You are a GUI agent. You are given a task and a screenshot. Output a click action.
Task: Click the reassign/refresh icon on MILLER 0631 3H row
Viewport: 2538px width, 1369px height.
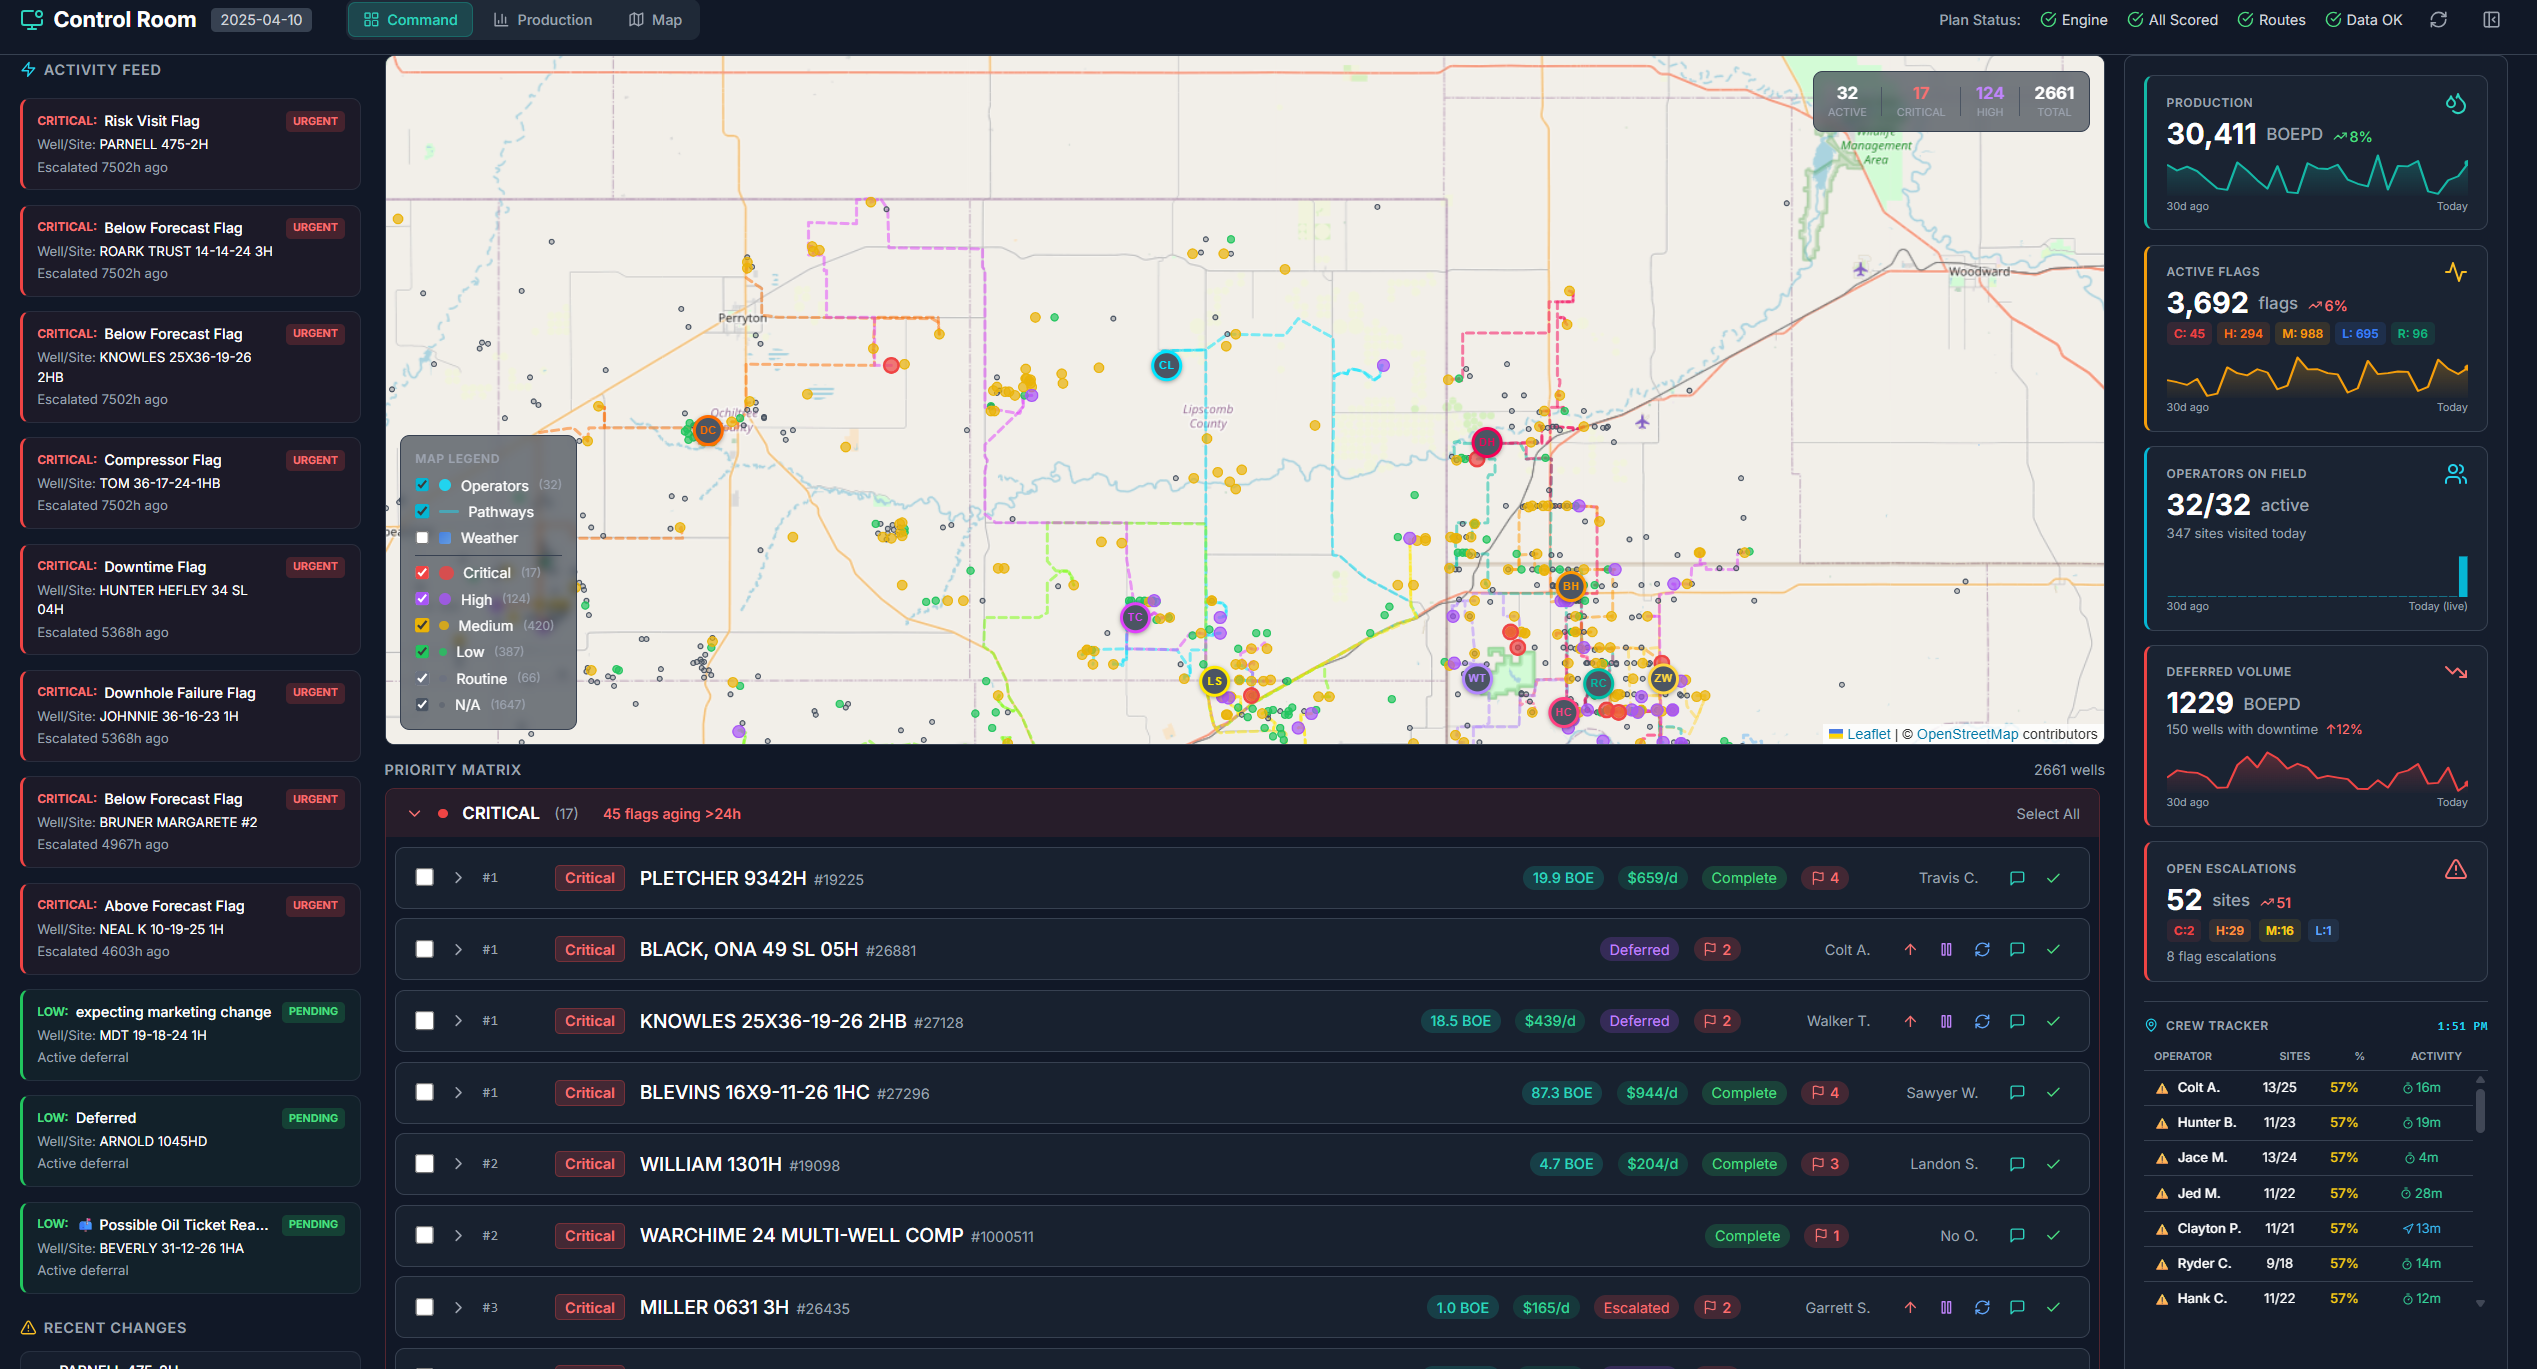click(x=1981, y=1307)
